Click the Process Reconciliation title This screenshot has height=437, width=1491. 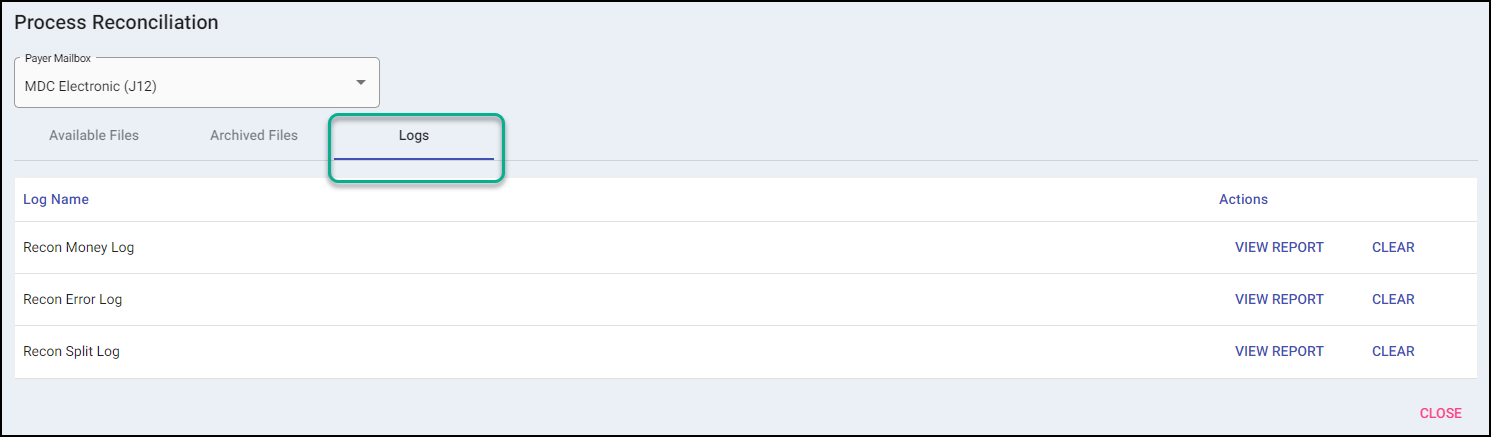coord(116,21)
